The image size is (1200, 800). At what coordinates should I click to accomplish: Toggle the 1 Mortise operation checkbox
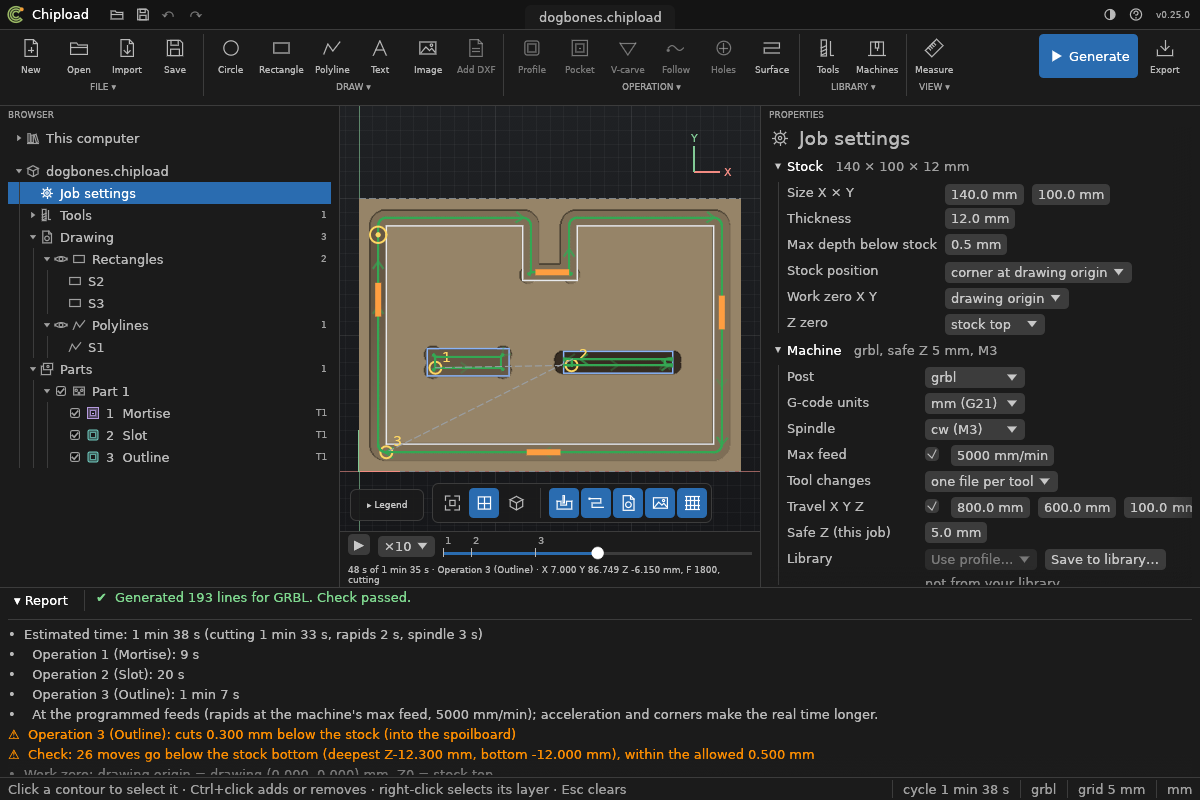click(x=75, y=413)
